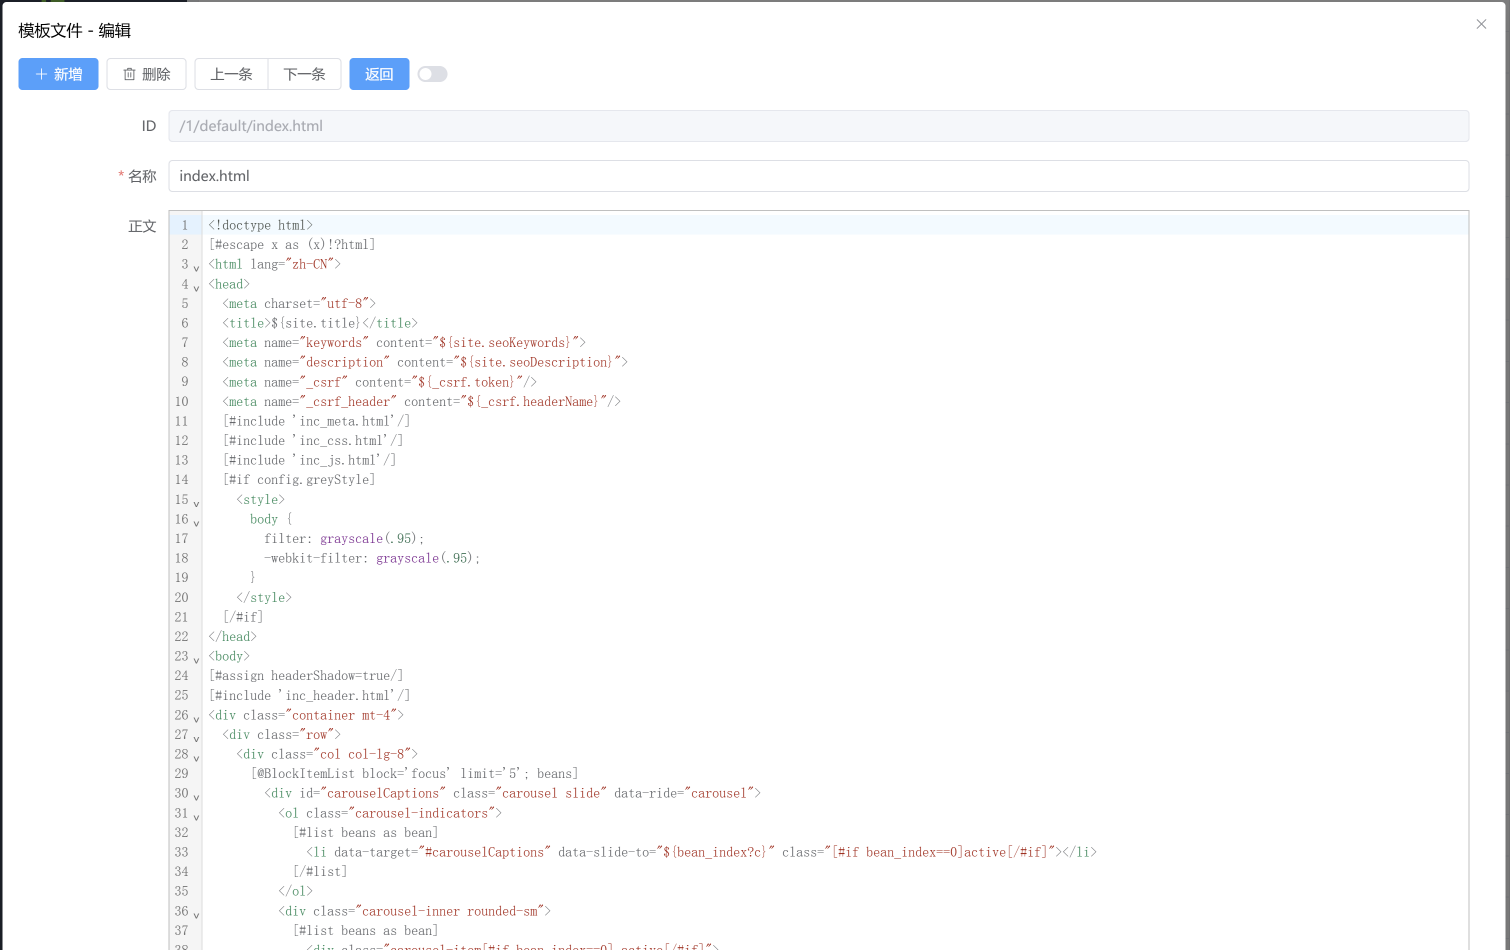Click the _csrf meta token line
Image resolution: width=1510 pixels, height=950 pixels.
pos(379,382)
